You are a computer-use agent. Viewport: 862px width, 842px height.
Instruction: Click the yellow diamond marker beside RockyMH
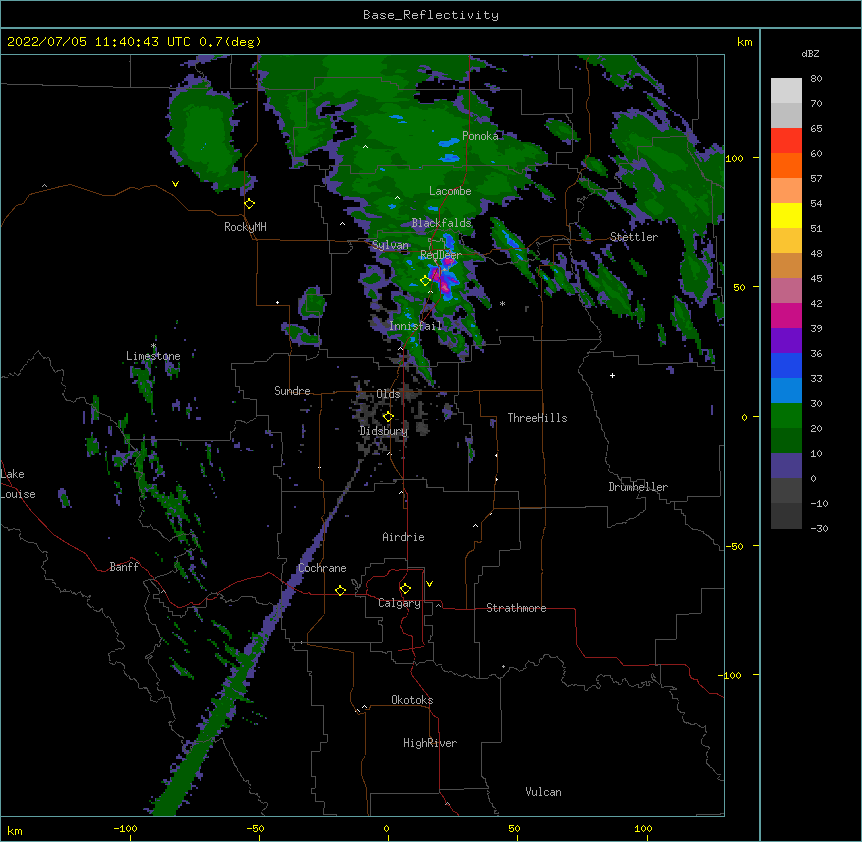[x=249, y=204]
